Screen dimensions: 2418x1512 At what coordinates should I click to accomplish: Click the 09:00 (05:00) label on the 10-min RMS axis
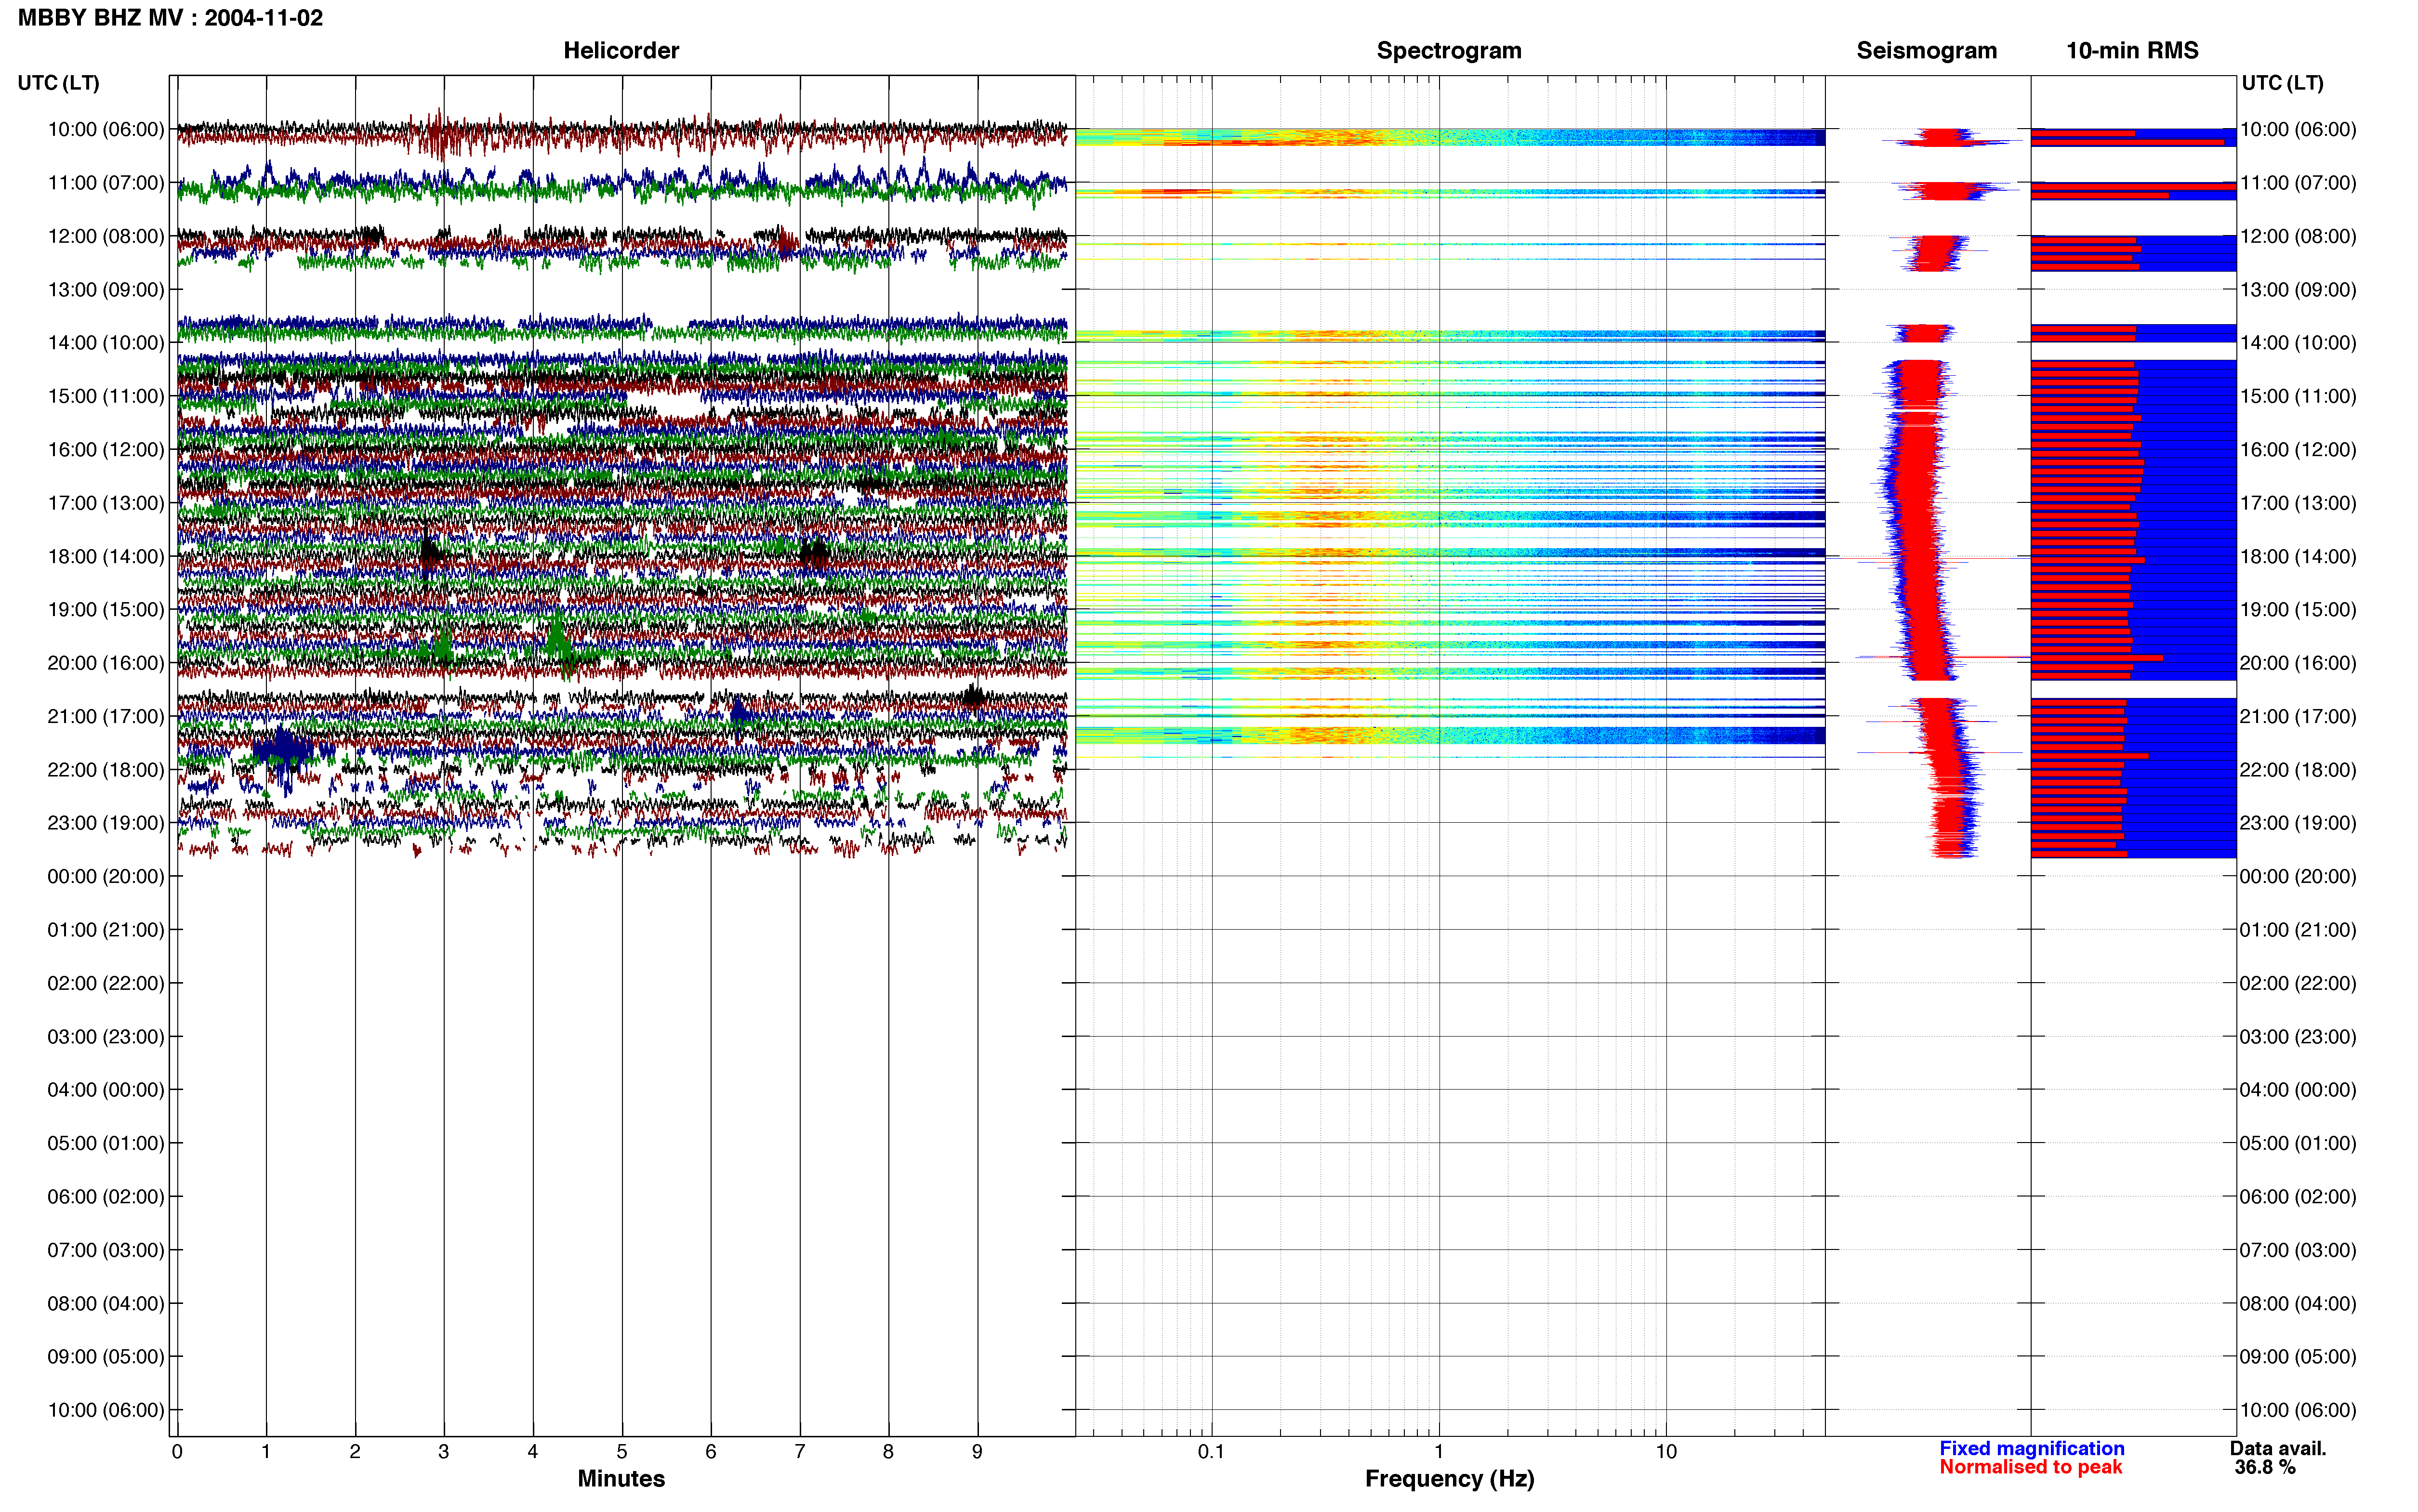(x=2298, y=1357)
